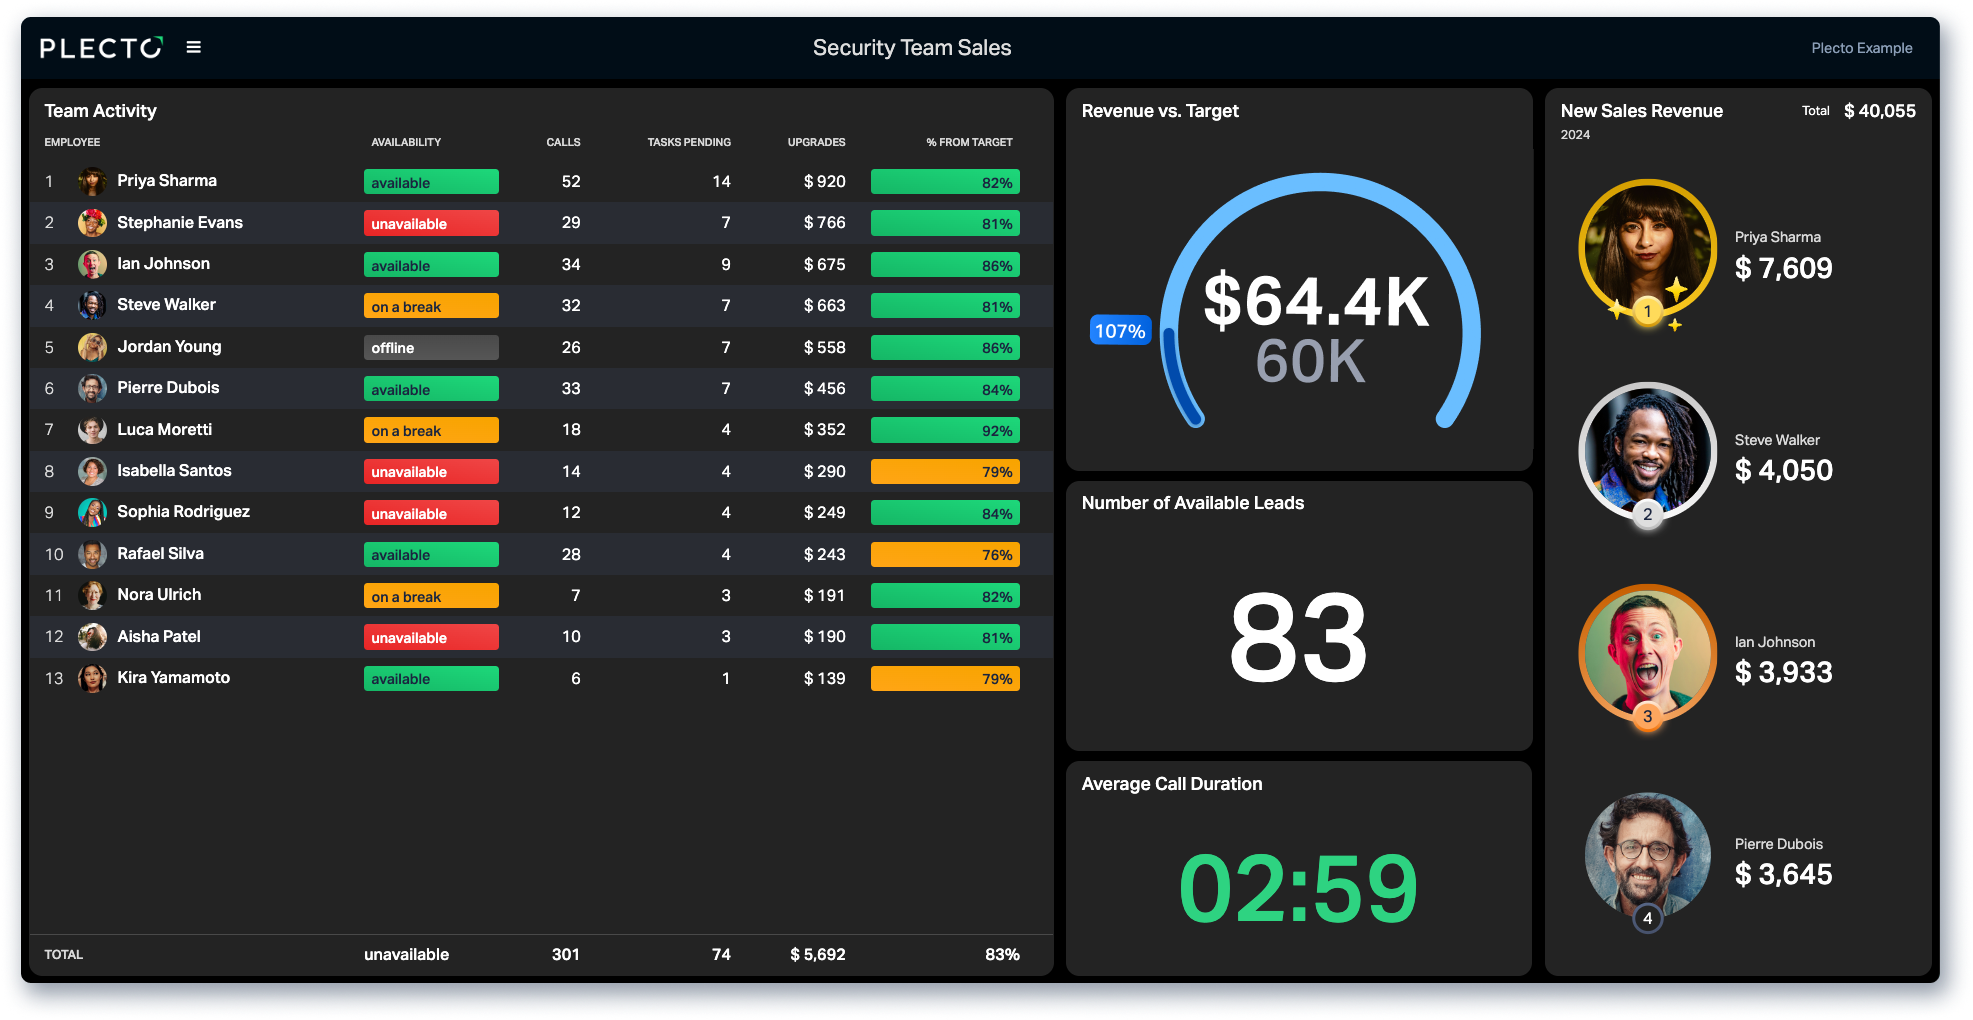This screenshot has height=1020, width=1973.
Task: Sort by the Calls column header
Action: pyautogui.click(x=563, y=142)
